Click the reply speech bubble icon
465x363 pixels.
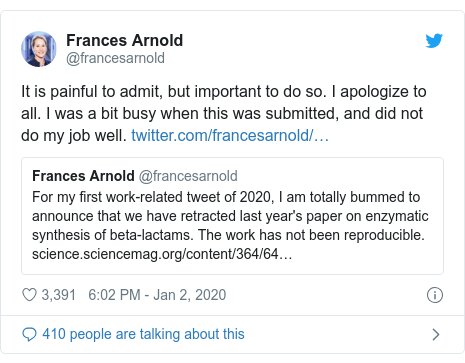[x=29, y=334]
